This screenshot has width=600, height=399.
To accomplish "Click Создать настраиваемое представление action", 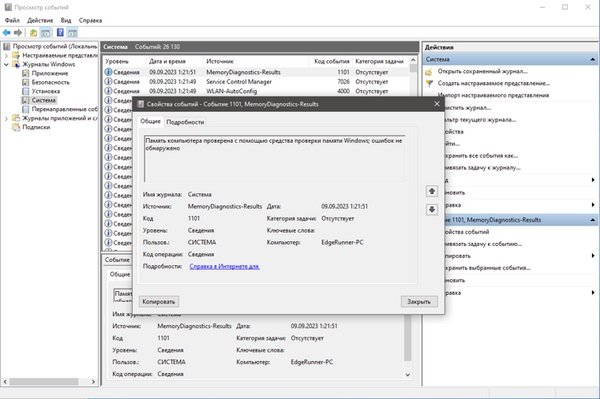I will click(494, 83).
